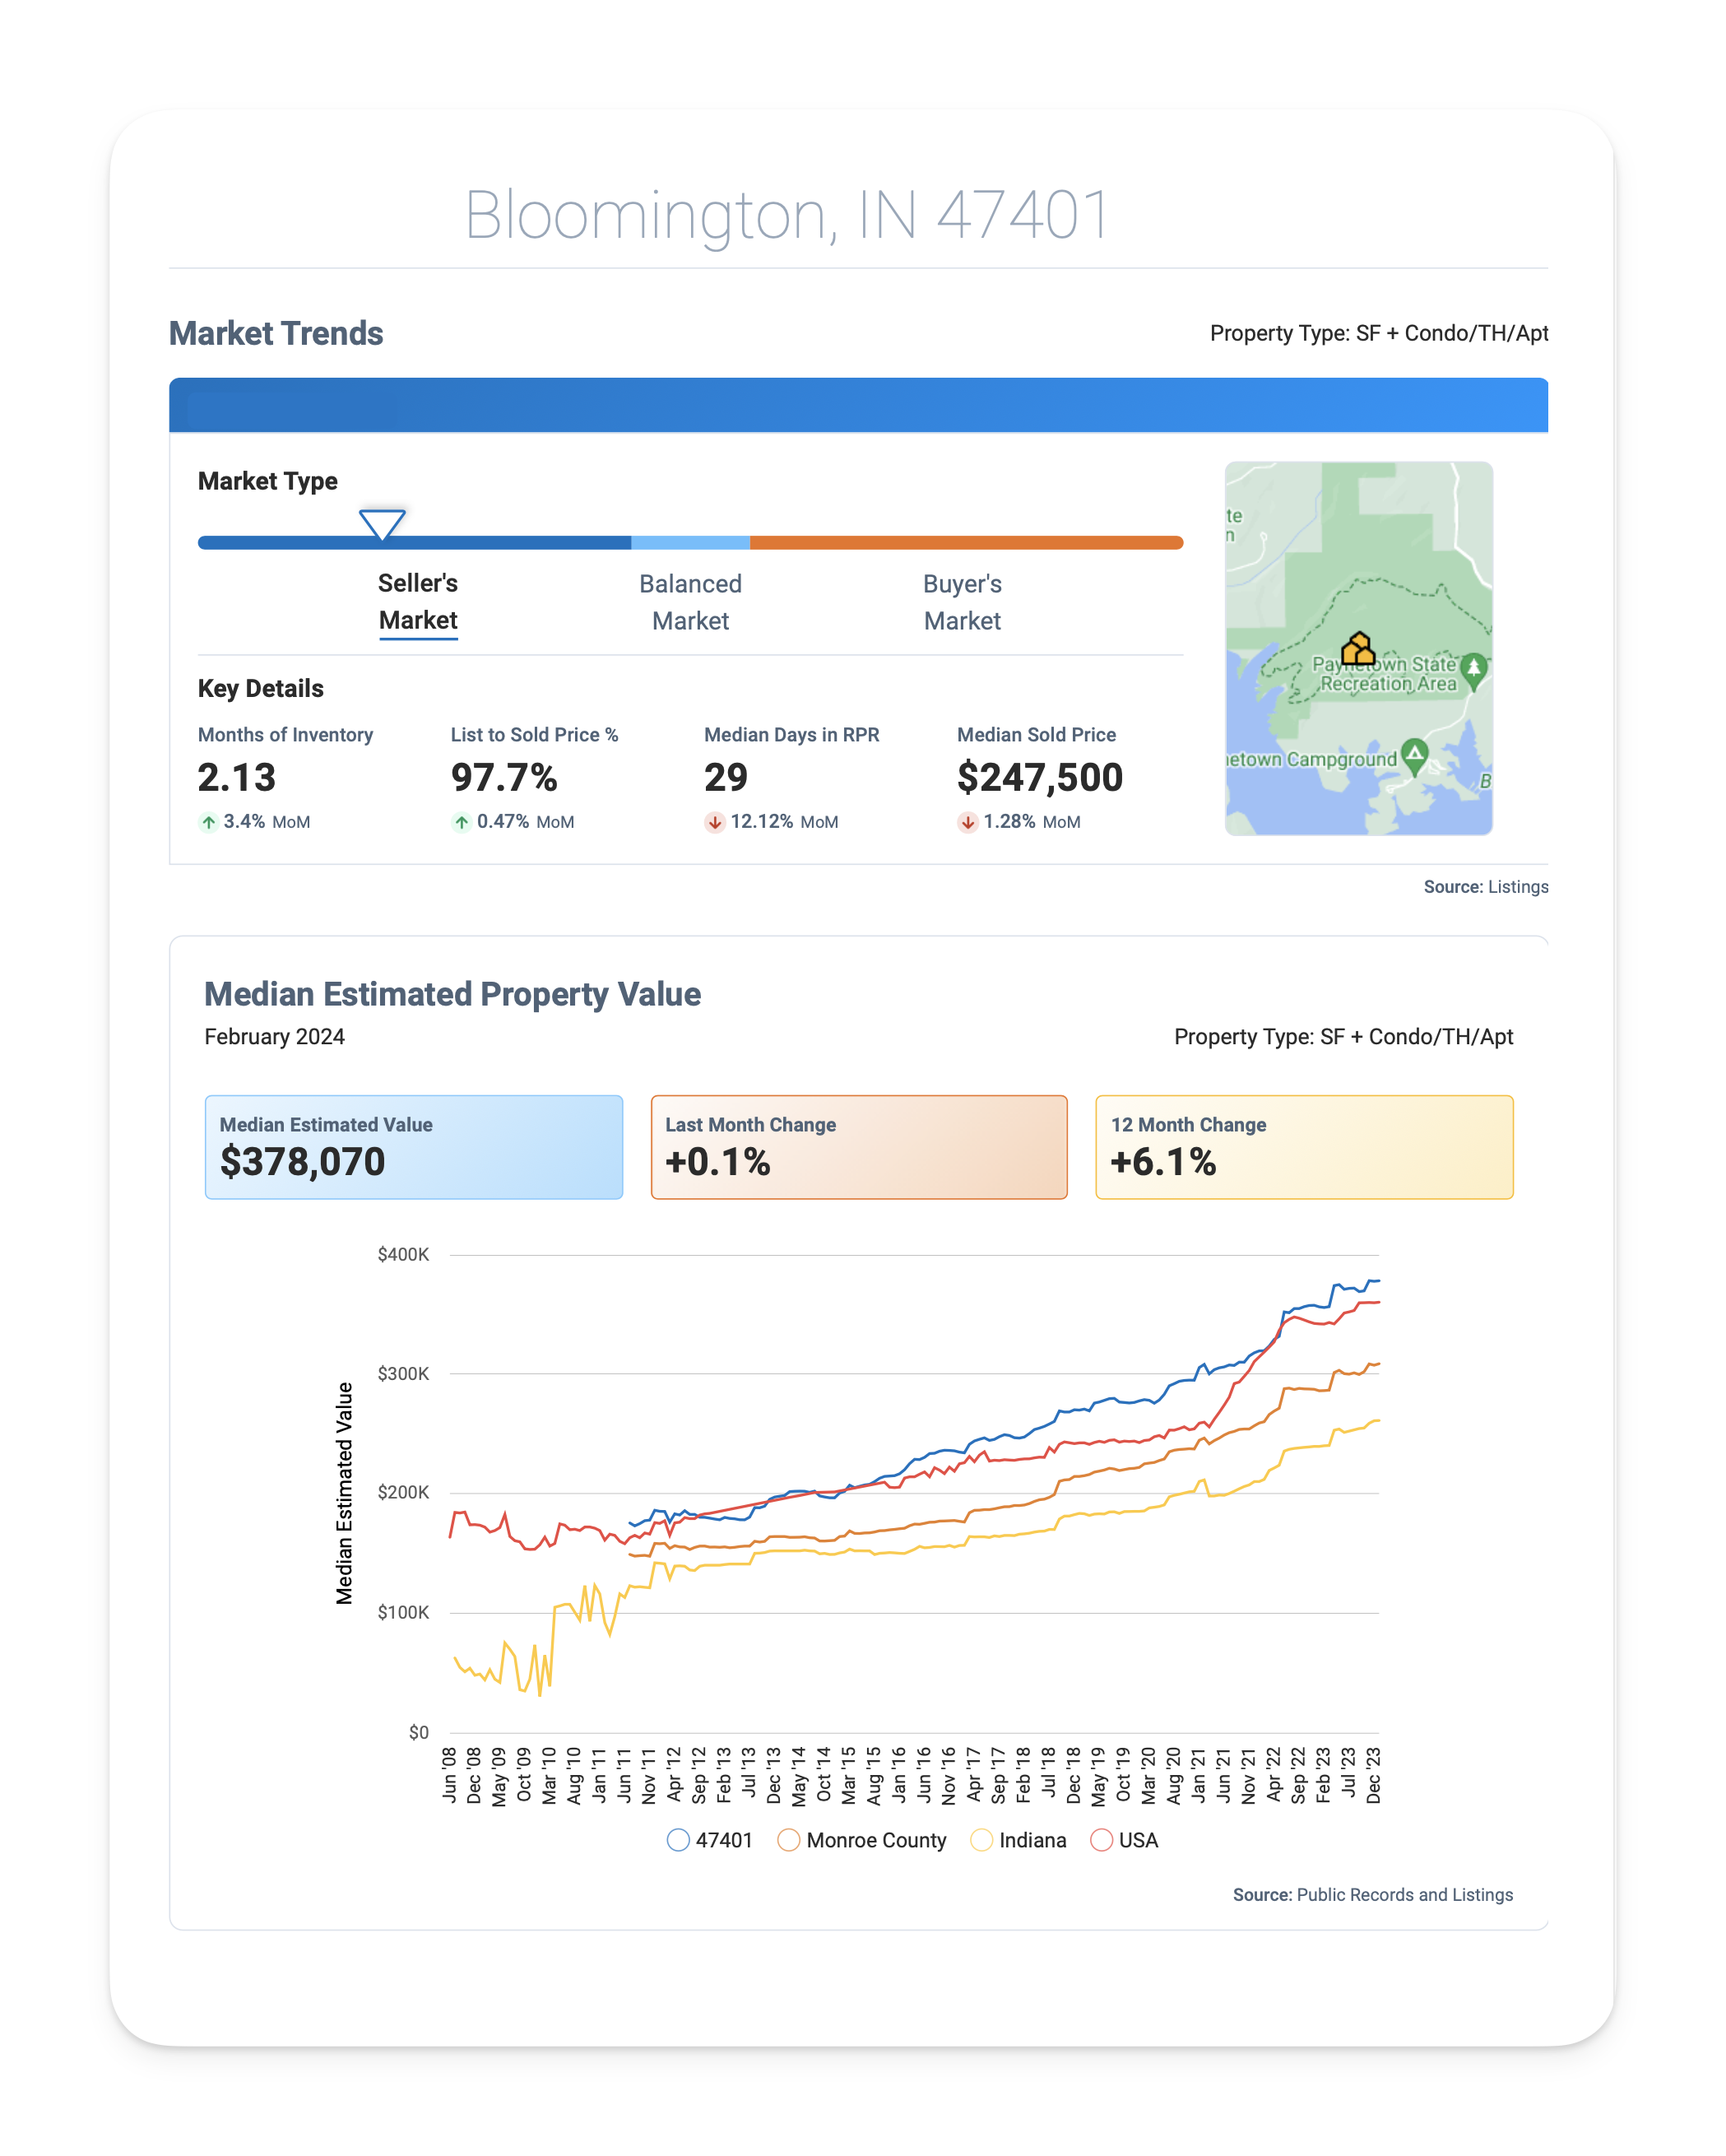Image resolution: width=1726 pixels, height=2156 pixels.
Task: Toggle the 47401 legend series
Action: click(709, 1840)
